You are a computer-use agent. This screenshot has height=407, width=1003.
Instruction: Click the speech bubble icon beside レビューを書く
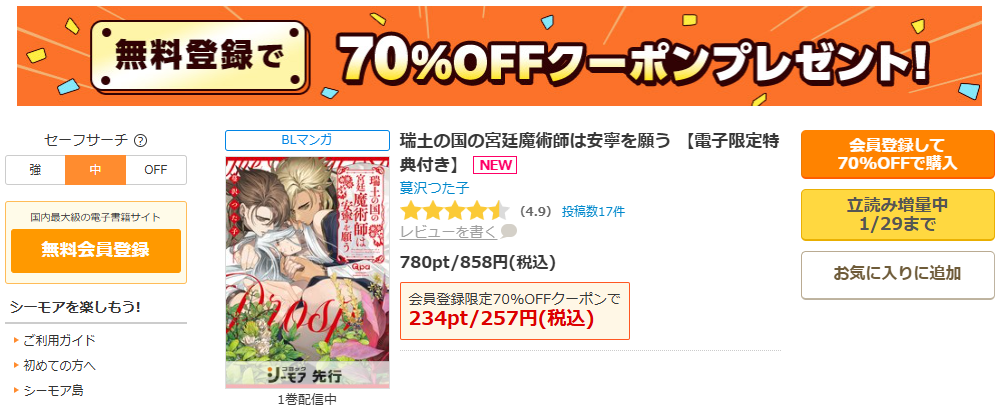(x=509, y=231)
